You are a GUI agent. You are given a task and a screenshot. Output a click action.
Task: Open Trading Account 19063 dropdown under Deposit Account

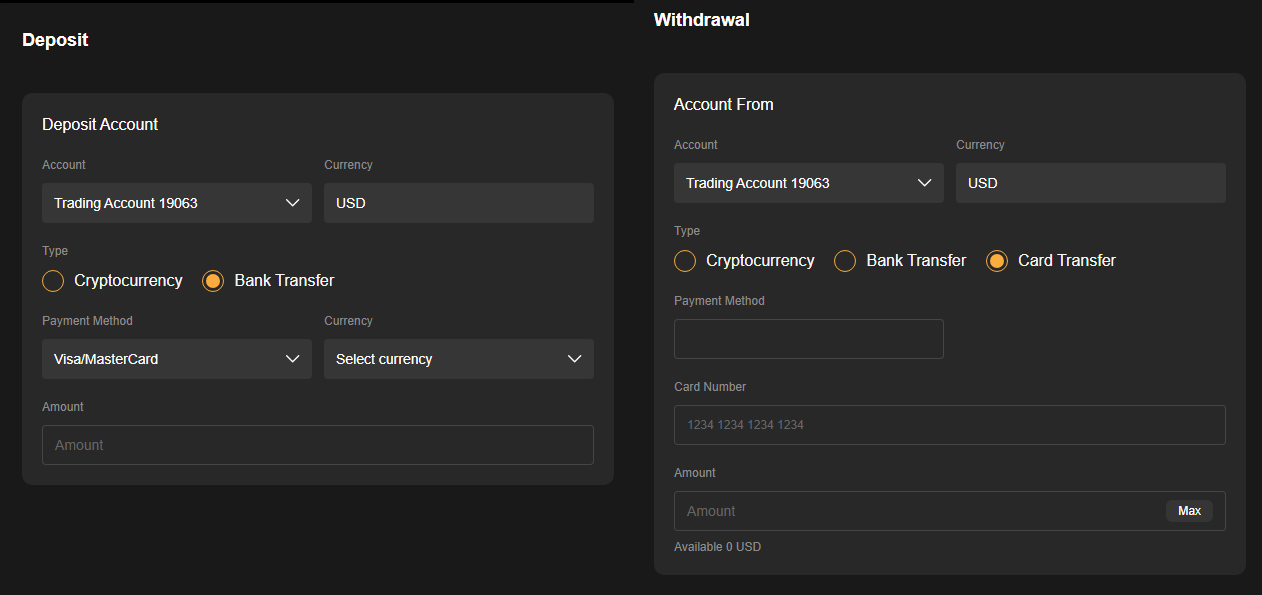pyautogui.click(x=177, y=203)
